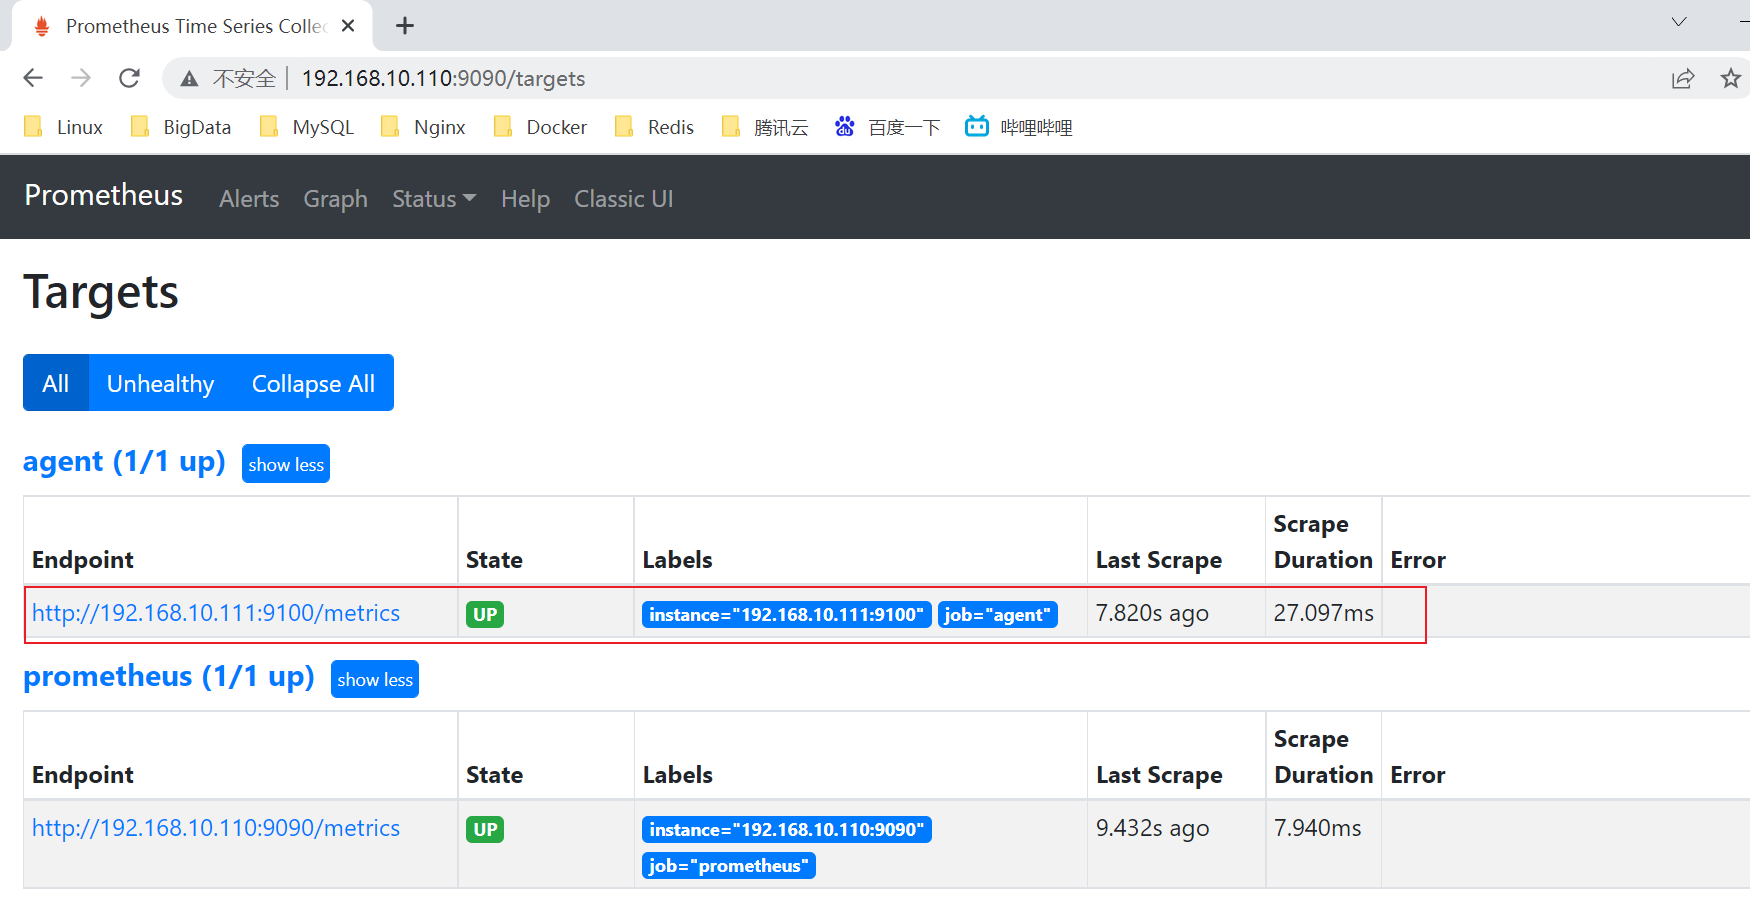This screenshot has width=1750, height=897.
Task: Click the job="prometheus" label badge
Action: tap(729, 865)
